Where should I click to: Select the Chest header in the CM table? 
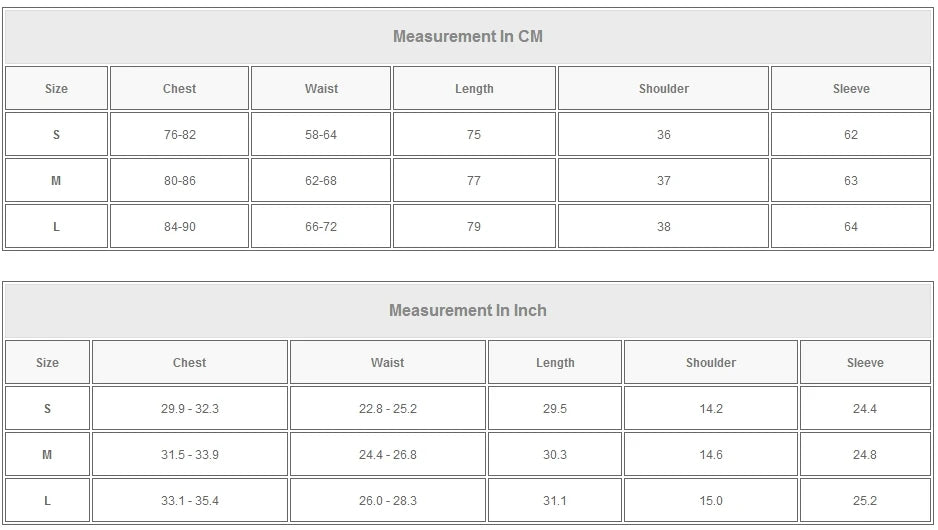180,89
